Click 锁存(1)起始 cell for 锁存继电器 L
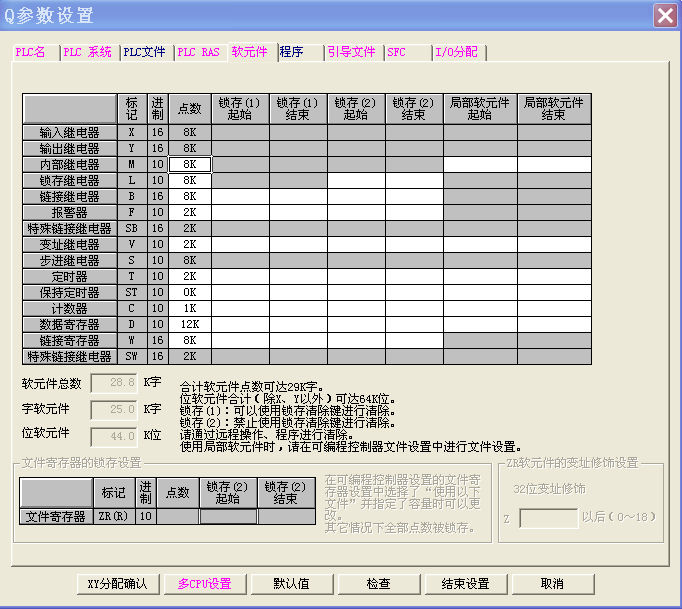This screenshot has width=682, height=609. click(x=240, y=181)
